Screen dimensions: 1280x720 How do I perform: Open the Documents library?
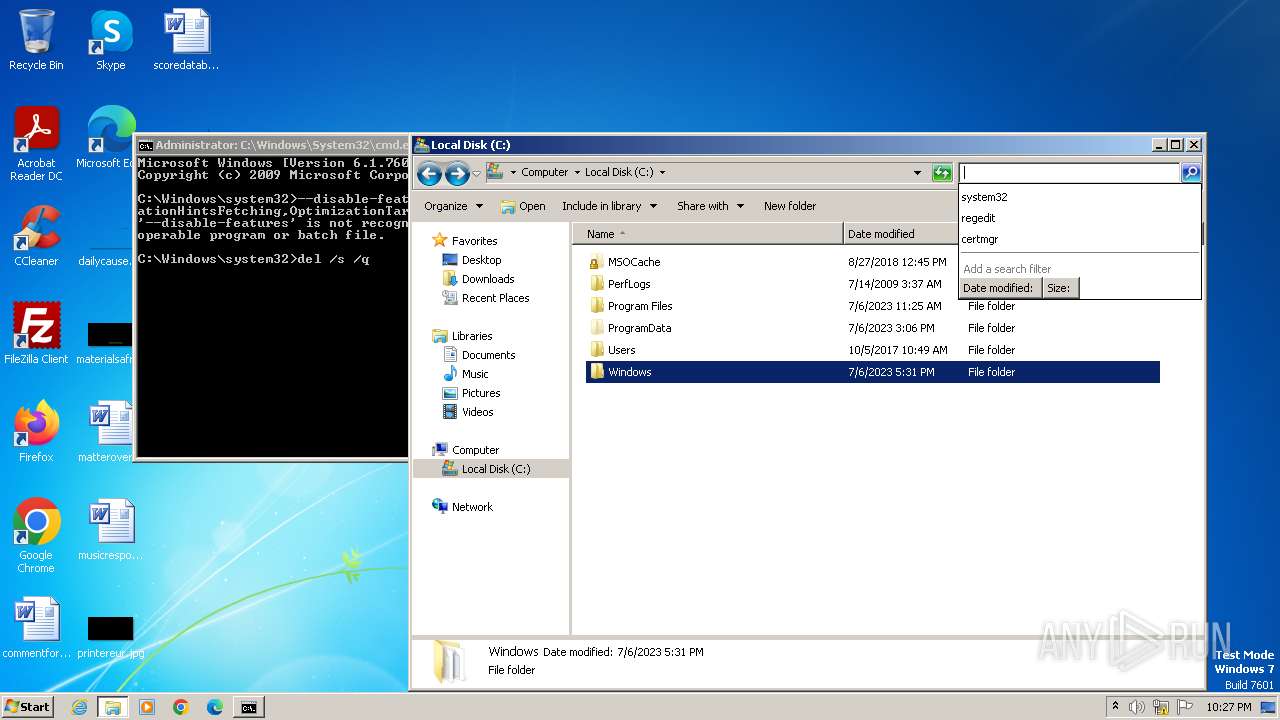[x=488, y=355]
